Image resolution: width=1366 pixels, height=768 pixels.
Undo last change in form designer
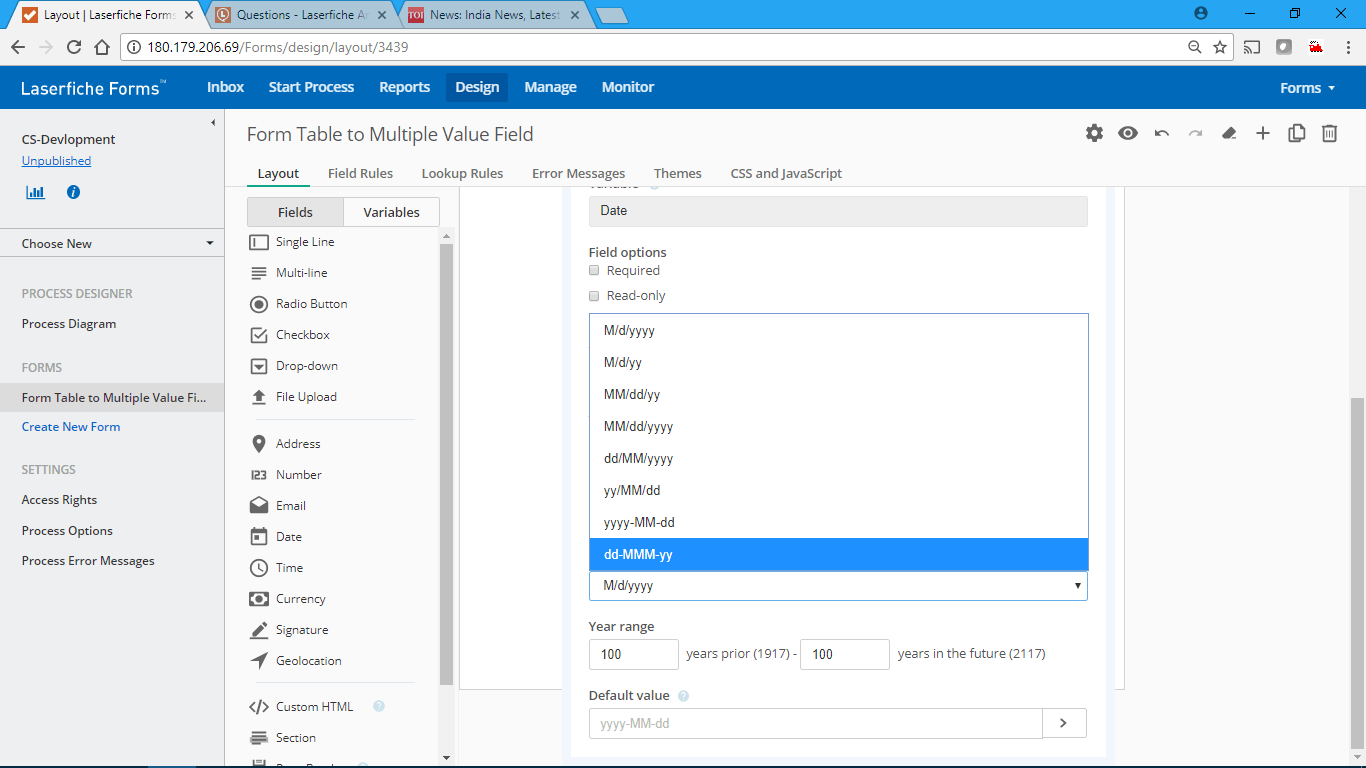coord(1161,133)
